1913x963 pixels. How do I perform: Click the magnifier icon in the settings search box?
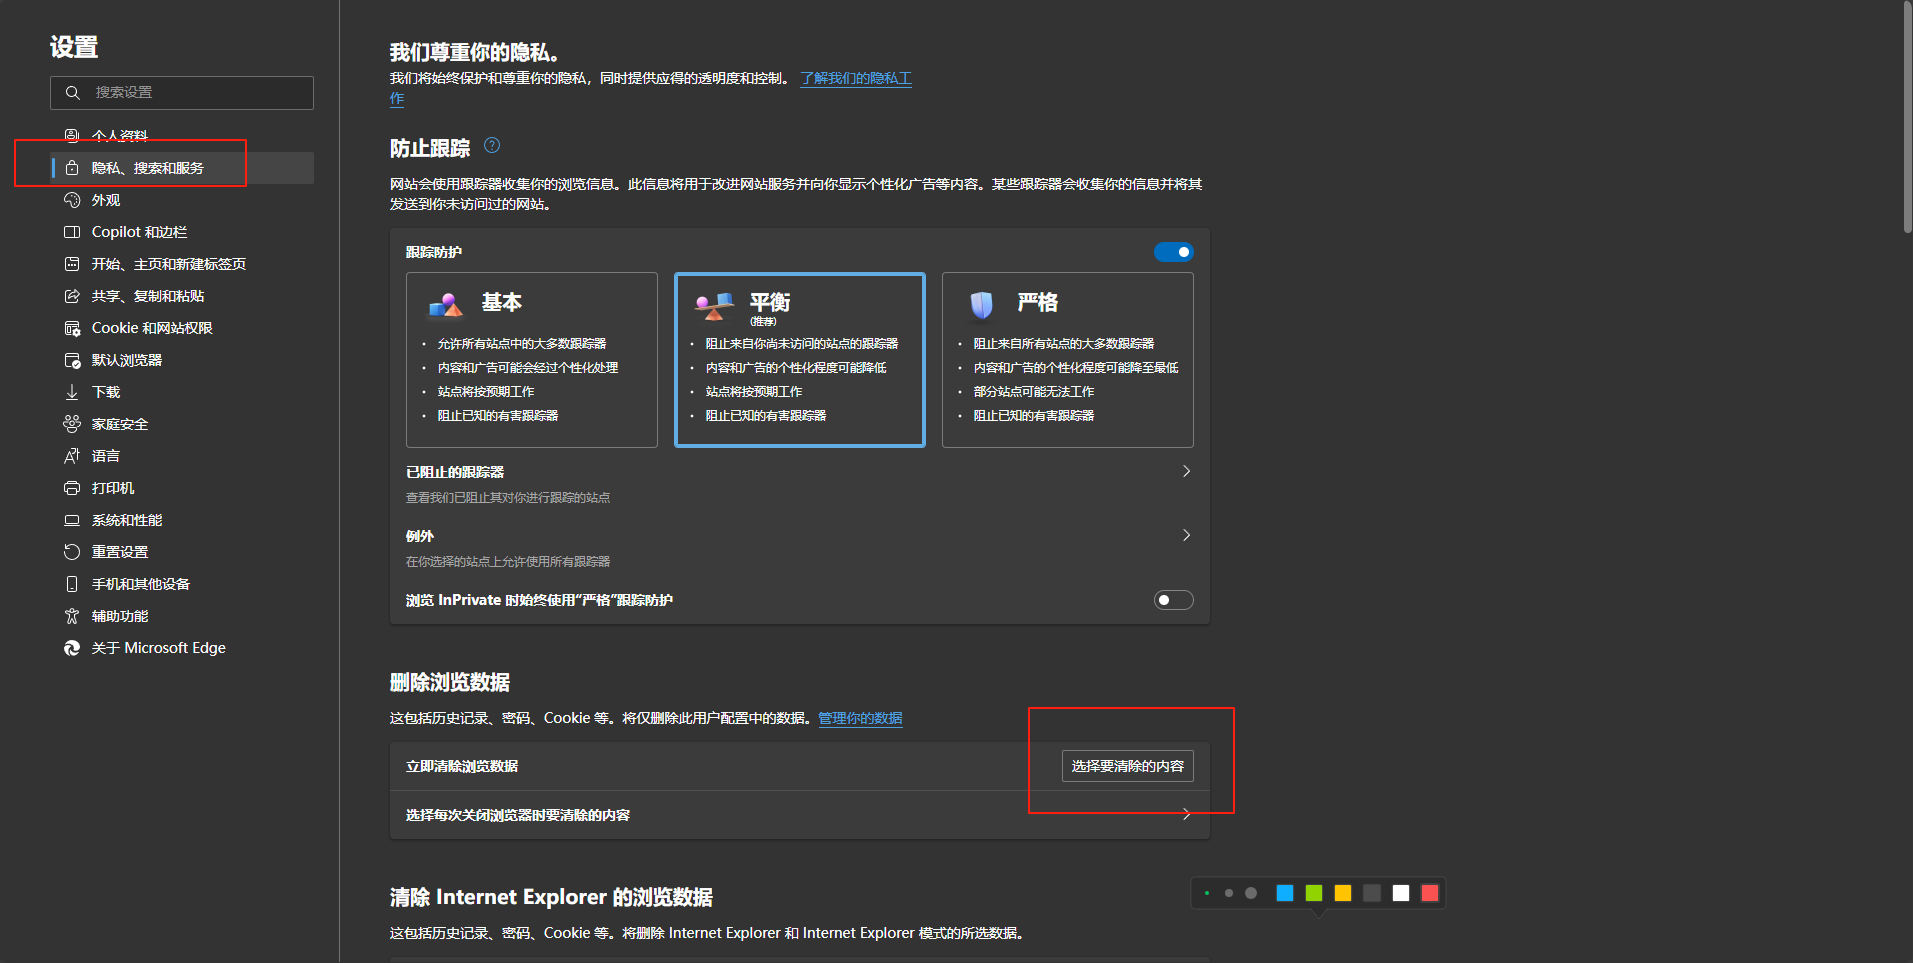(72, 93)
